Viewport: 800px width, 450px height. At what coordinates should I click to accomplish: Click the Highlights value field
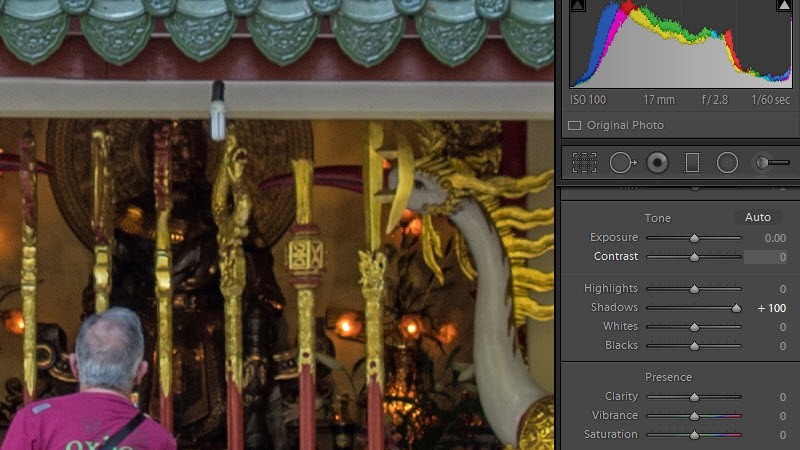point(783,289)
